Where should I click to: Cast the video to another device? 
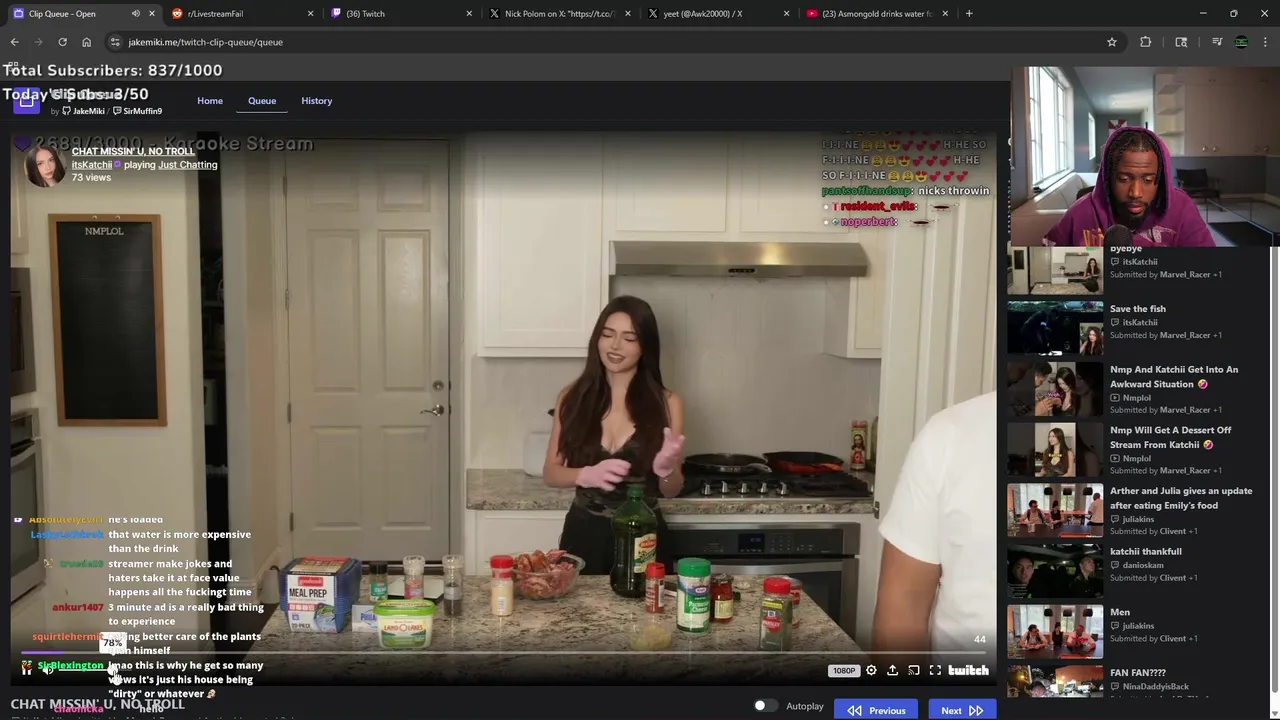coord(913,671)
